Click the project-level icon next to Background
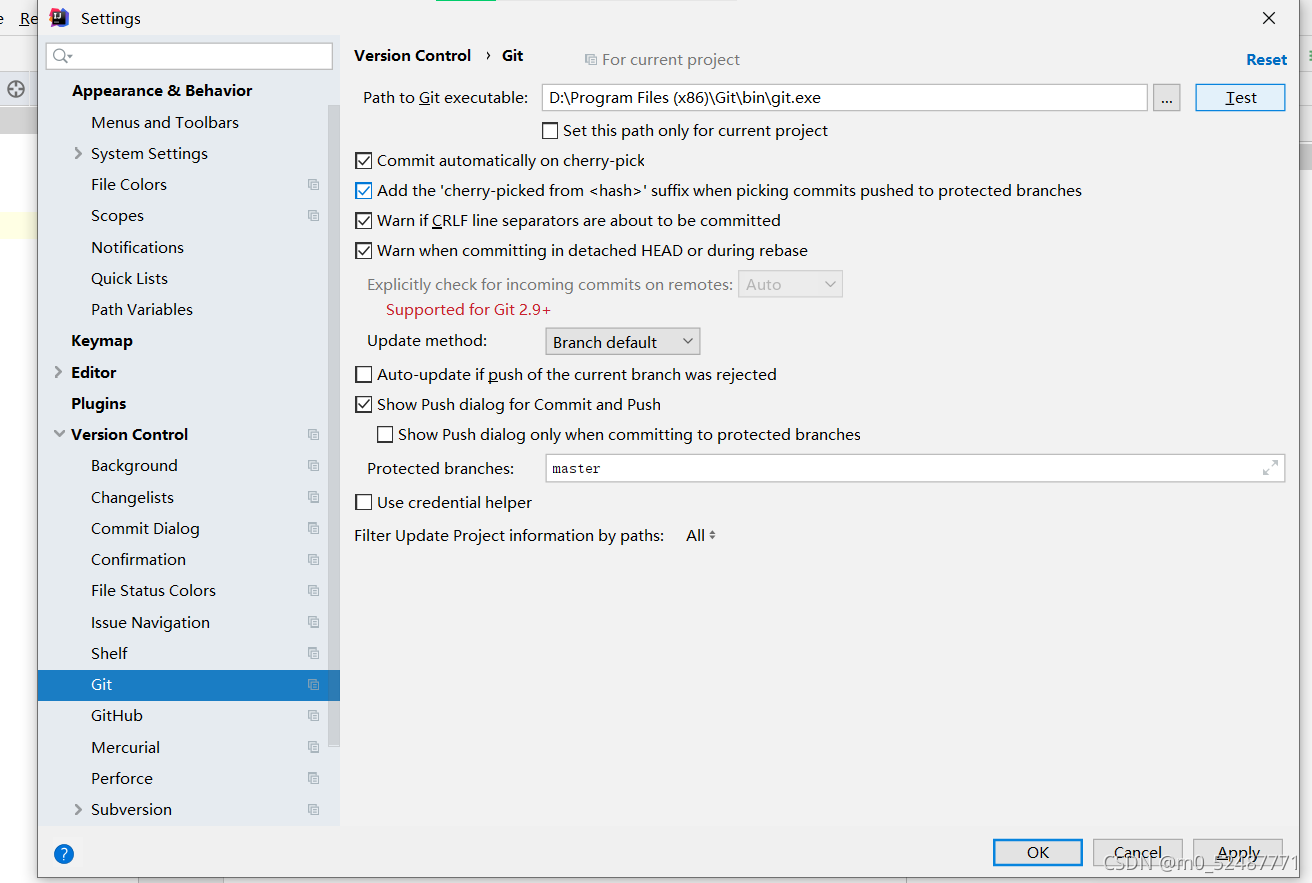The width and height of the screenshot is (1312, 883). click(x=314, y=466)
